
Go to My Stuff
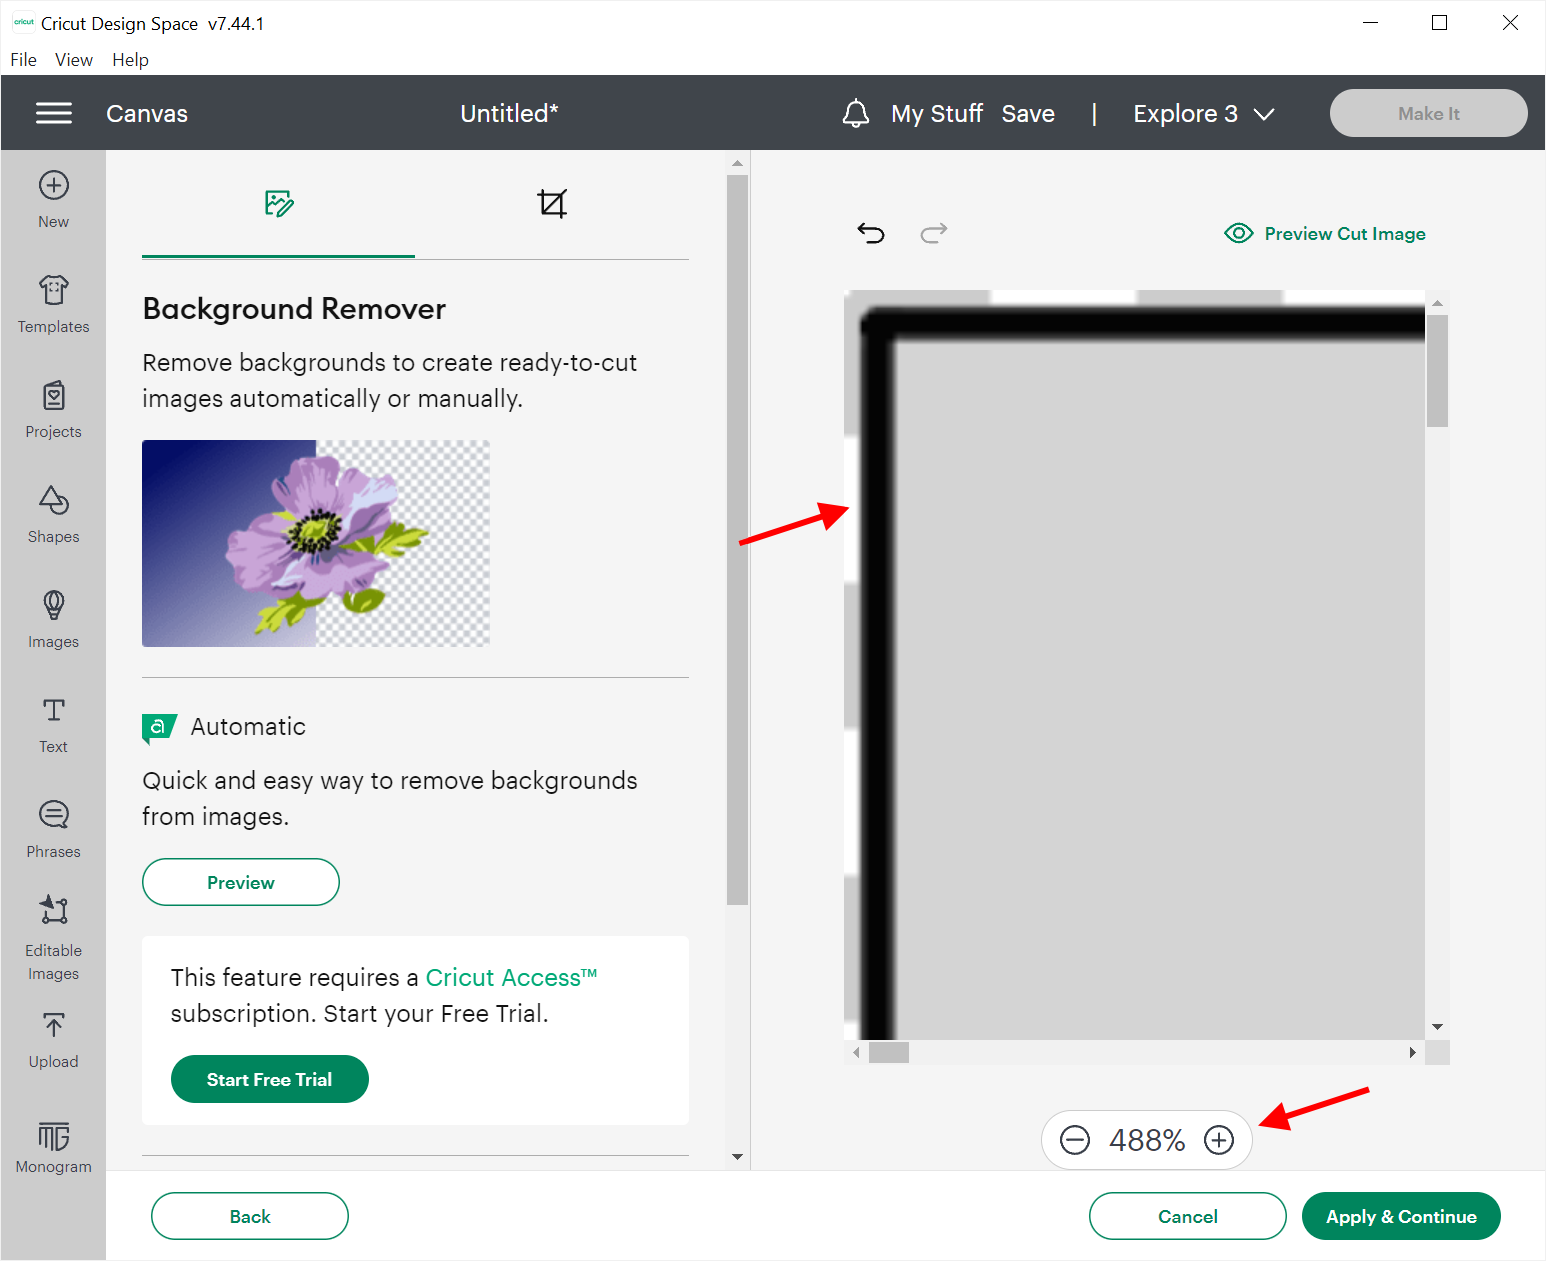tap(937, 113)
